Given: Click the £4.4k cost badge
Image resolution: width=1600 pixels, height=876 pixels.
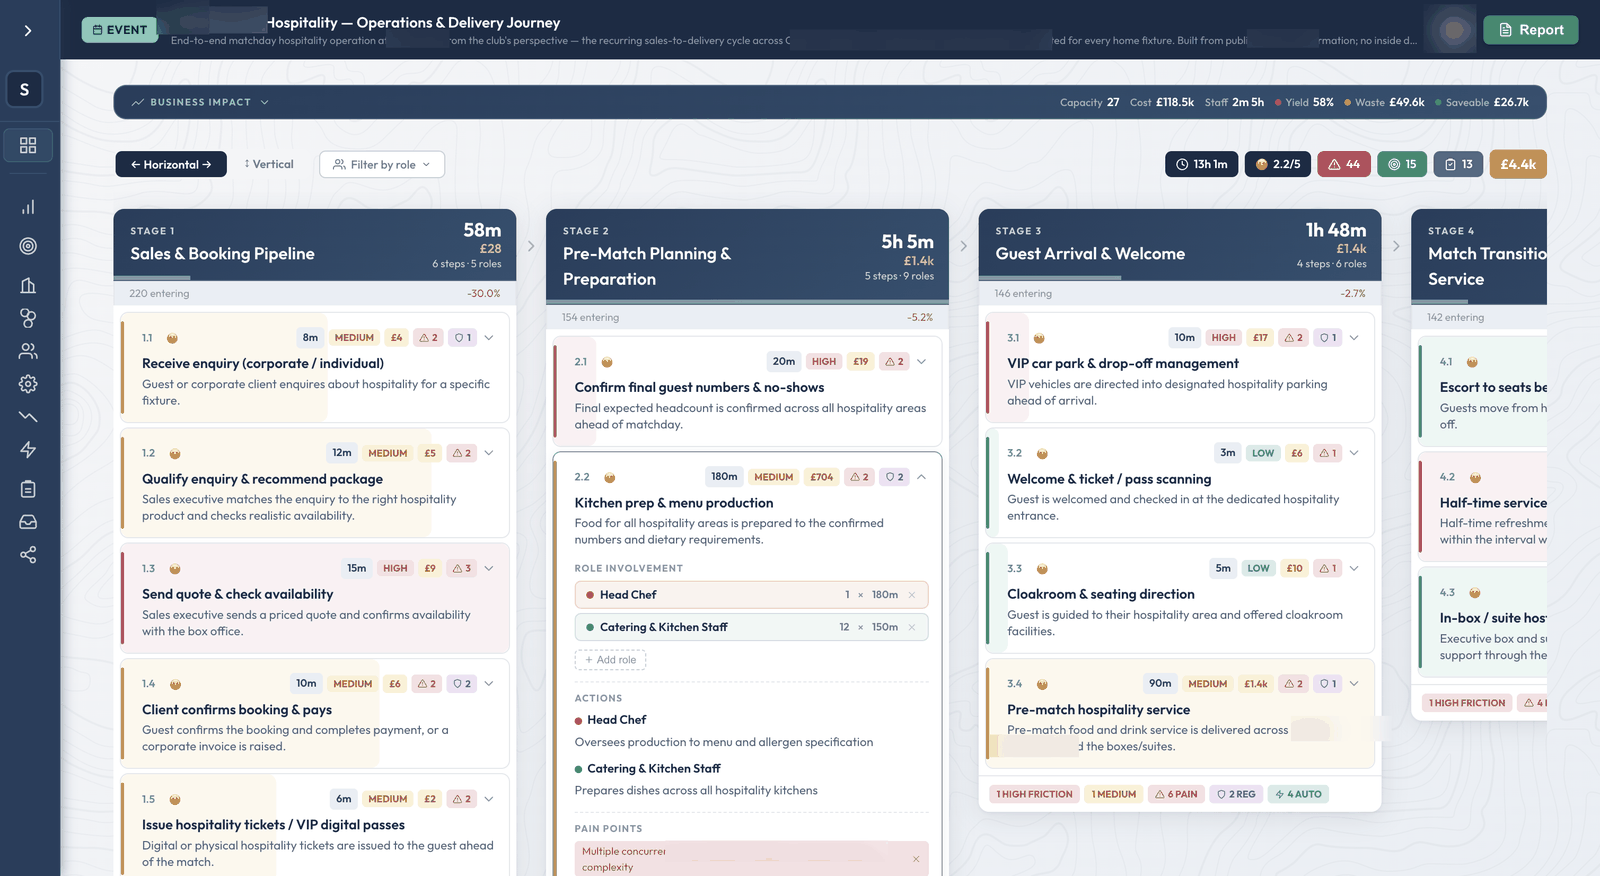Looking at the screenshot, I should [1518, 164].
